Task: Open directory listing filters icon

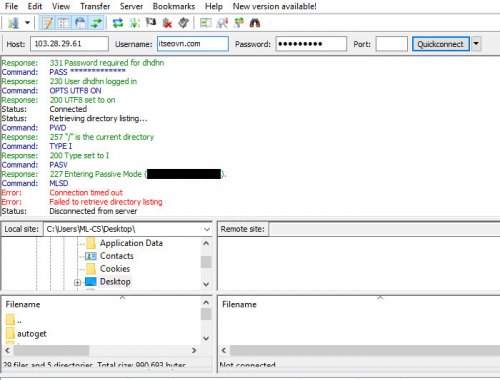Action: [x=206, y=23]
